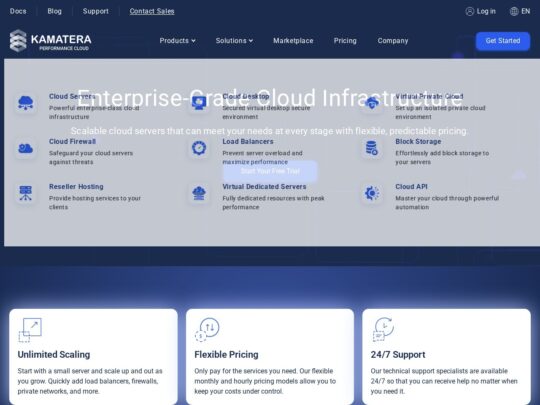The image size is (540, 405).
Task: Click the Virtual Private Cloud icon
Action: coord(372,103)
